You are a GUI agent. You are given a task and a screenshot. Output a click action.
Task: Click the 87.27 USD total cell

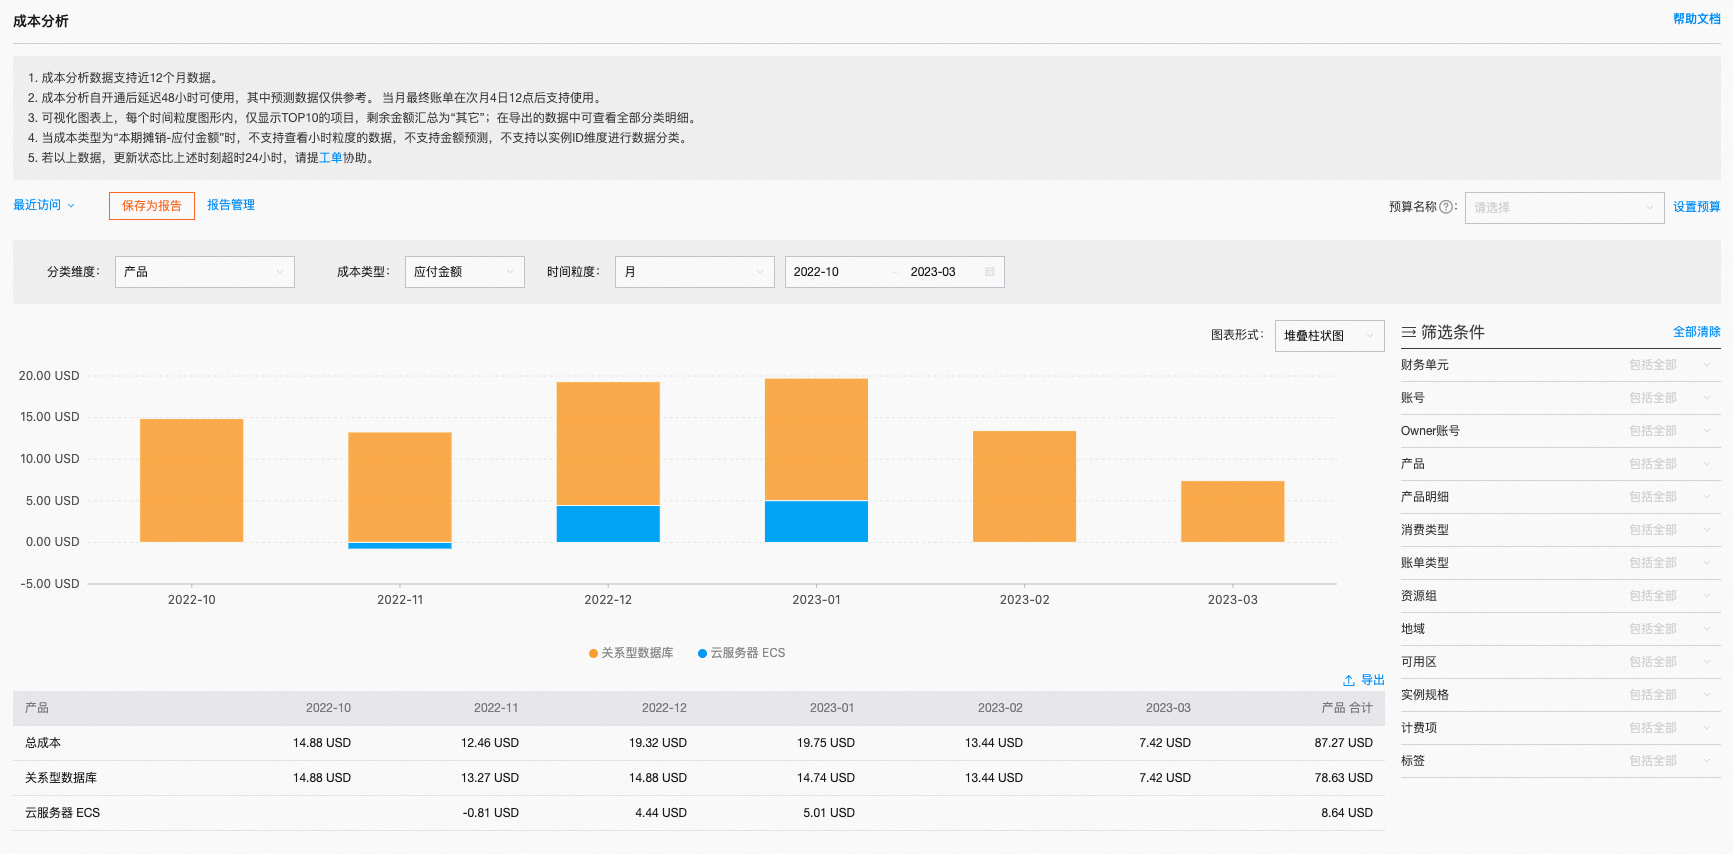click(x=1344, y=743)
